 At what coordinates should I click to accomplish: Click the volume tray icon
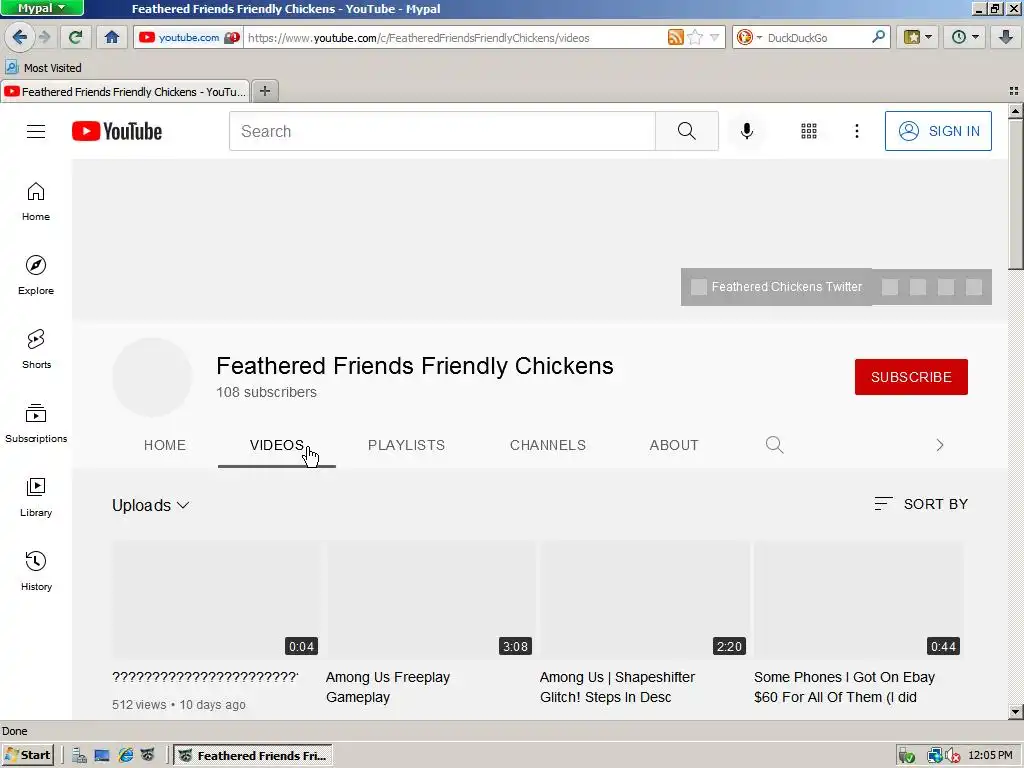coord(953,756)
